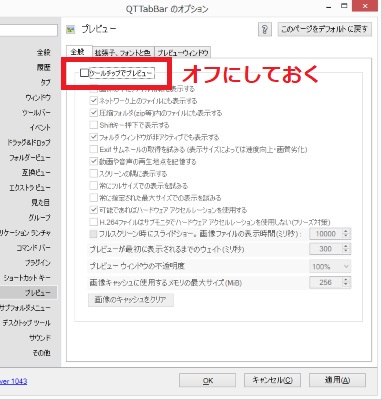Click the slideshow display time 10000 field
The image size is (382, 400).
tap(326, 233)
